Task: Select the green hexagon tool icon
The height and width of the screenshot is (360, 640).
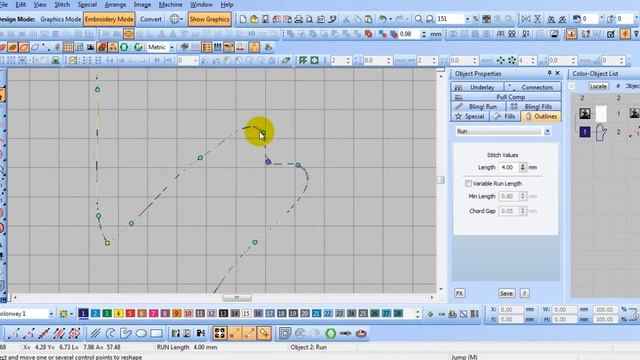Action: click(x=331, y=333)
